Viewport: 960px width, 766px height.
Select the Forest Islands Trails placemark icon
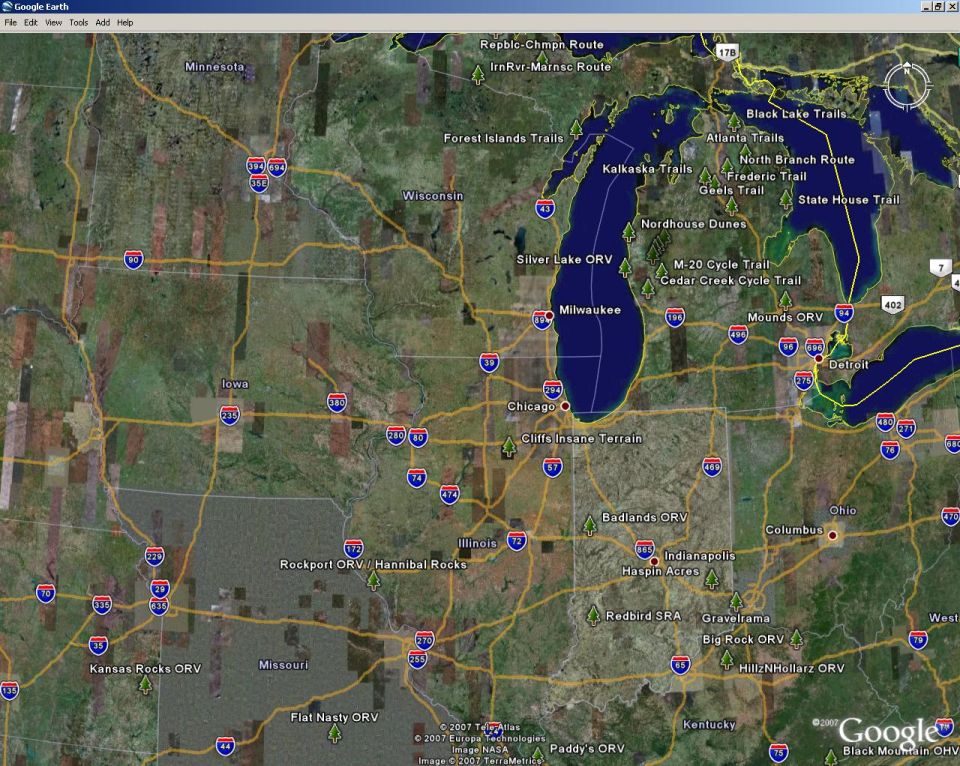click(x=576, y=129)
